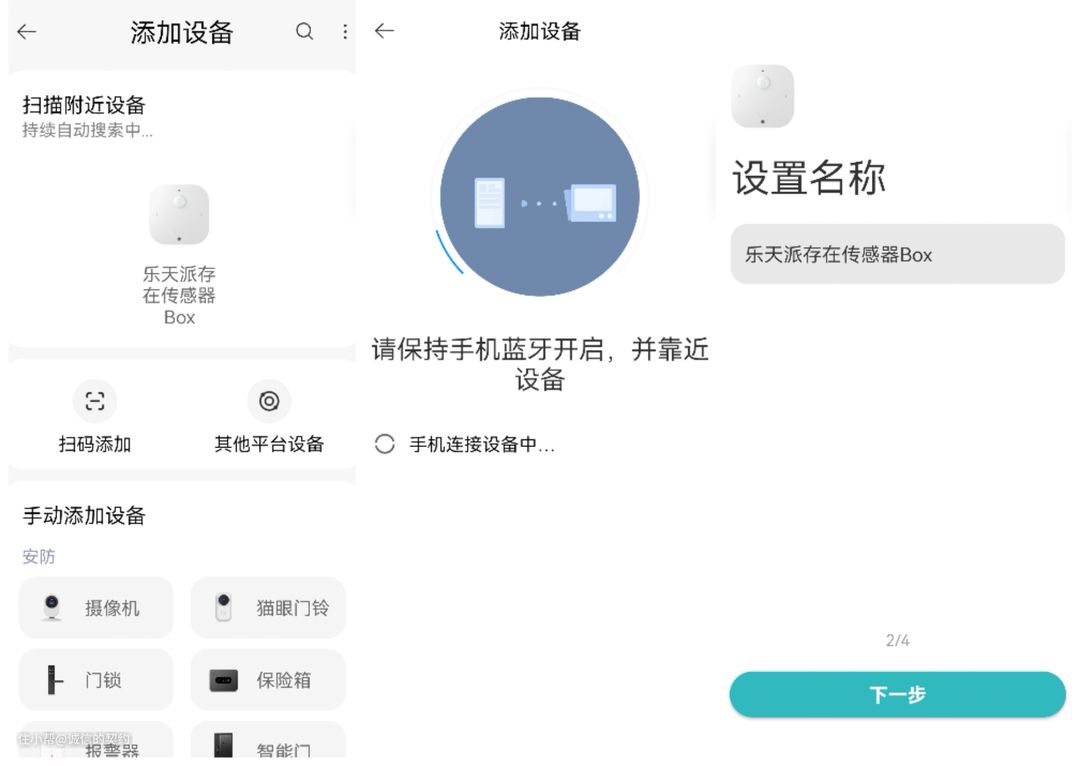Edit the device name input field
The height and width of the screenshot is (766, 1080).
(x=897, y=254)
